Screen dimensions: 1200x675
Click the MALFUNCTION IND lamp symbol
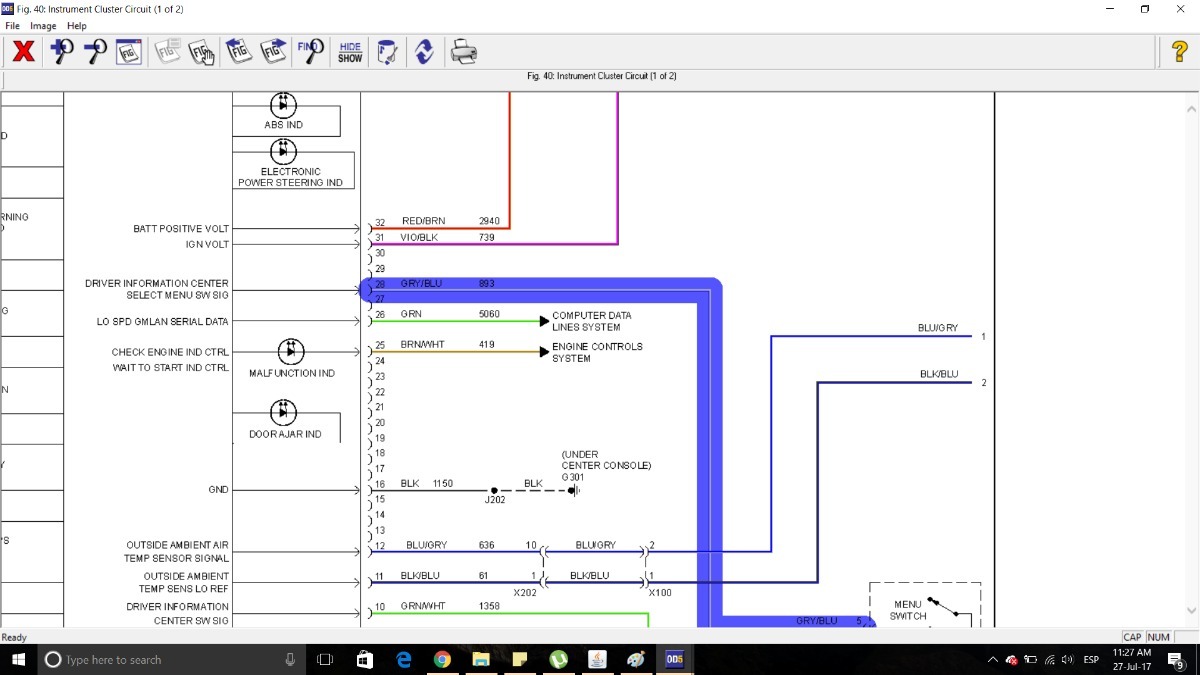click(x=290, y=351)
